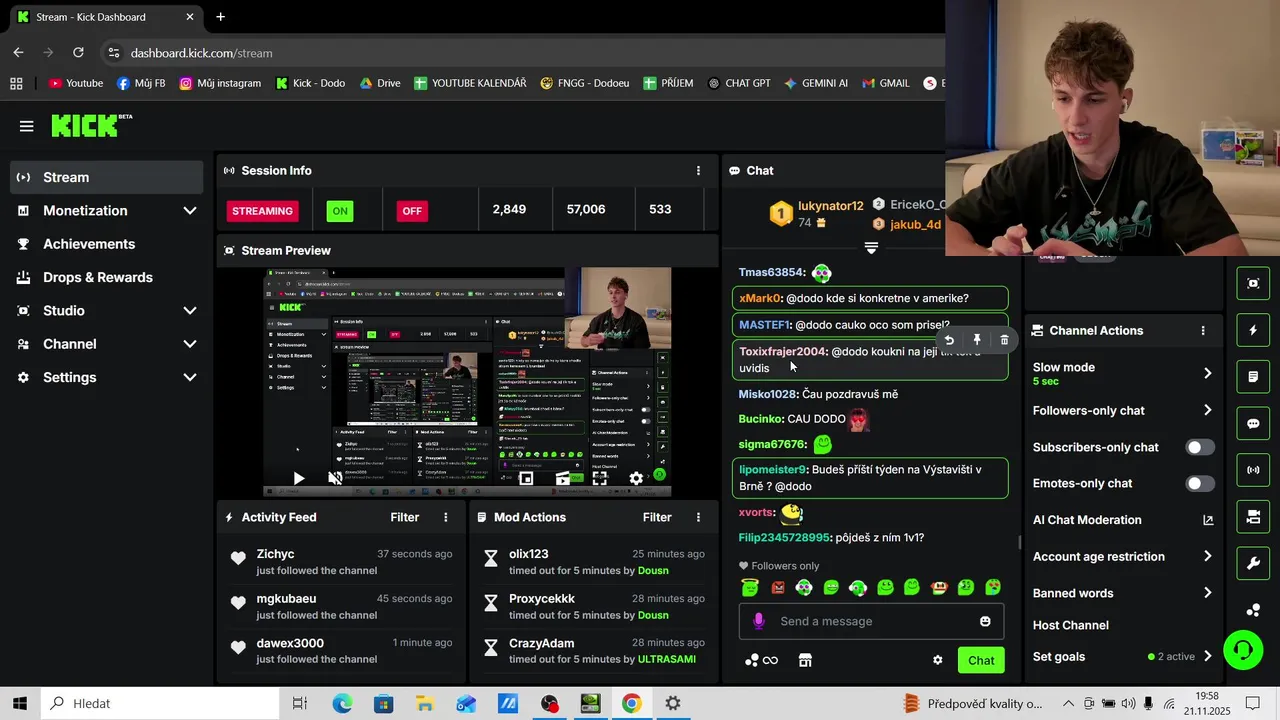The width and height of the screenshot is (1280, 720).
Task: Click the chat bubble icon in right sidebar
Action: (1253, 423)
